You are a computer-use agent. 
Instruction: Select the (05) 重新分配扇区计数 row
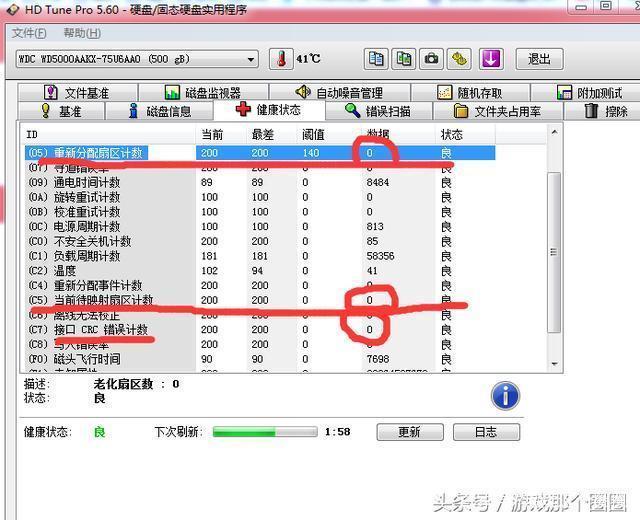[x=260, y=153]
